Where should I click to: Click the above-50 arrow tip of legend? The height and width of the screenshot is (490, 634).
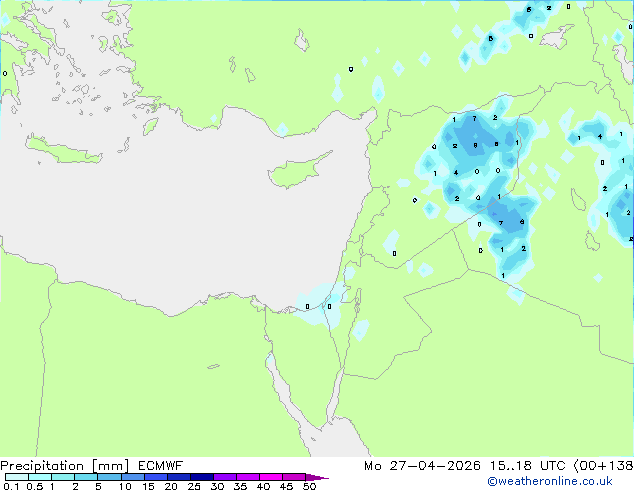click(x=317, y=477)
